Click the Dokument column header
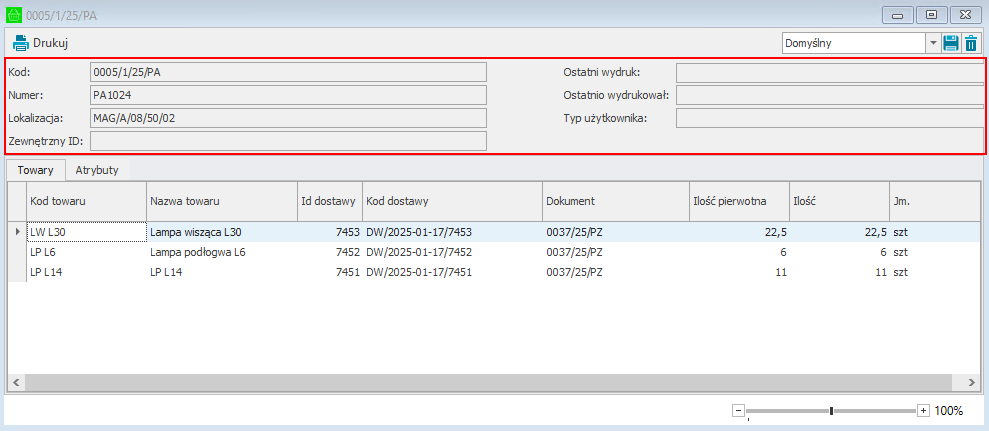This screenshot has width=989, height=431. click(615, 201)
